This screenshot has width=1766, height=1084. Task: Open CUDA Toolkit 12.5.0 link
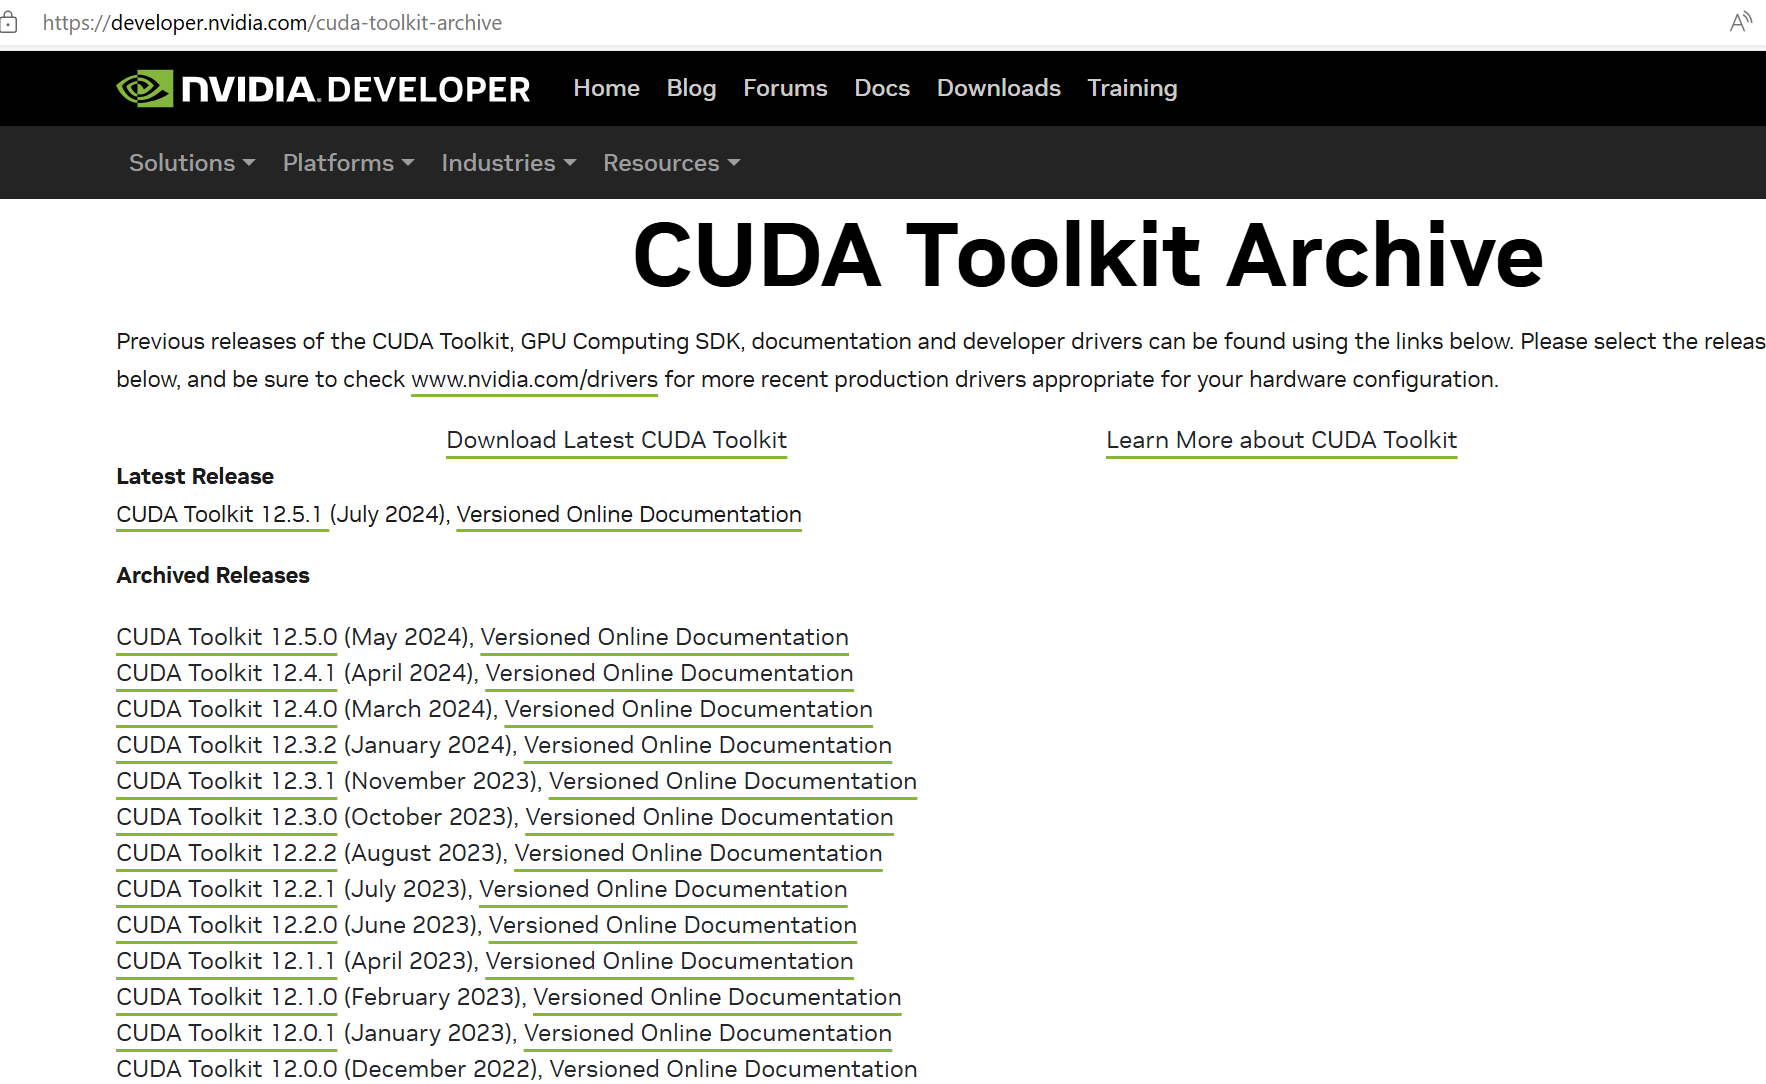pyautogui.click(x=227, y=638)
